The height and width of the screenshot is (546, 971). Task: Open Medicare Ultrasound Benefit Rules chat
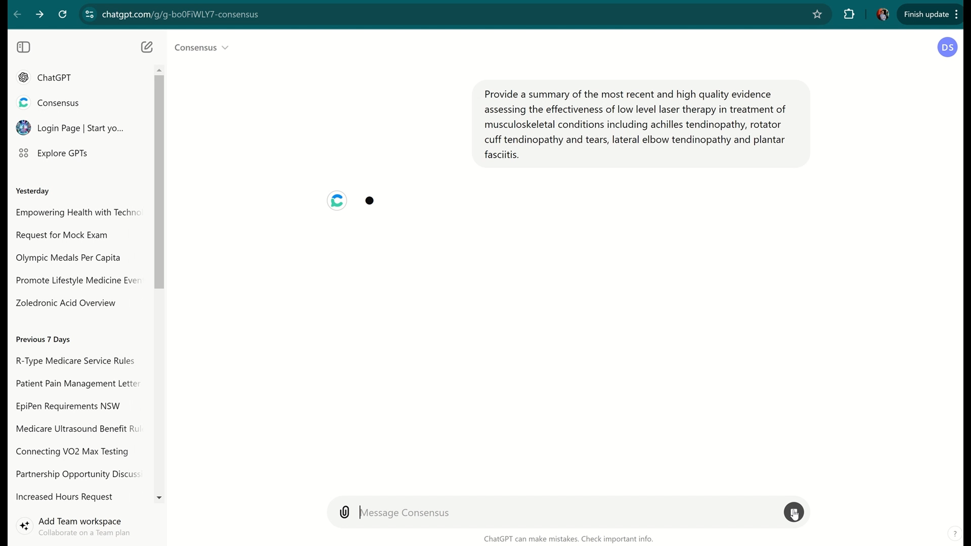[x=81, y=429]
